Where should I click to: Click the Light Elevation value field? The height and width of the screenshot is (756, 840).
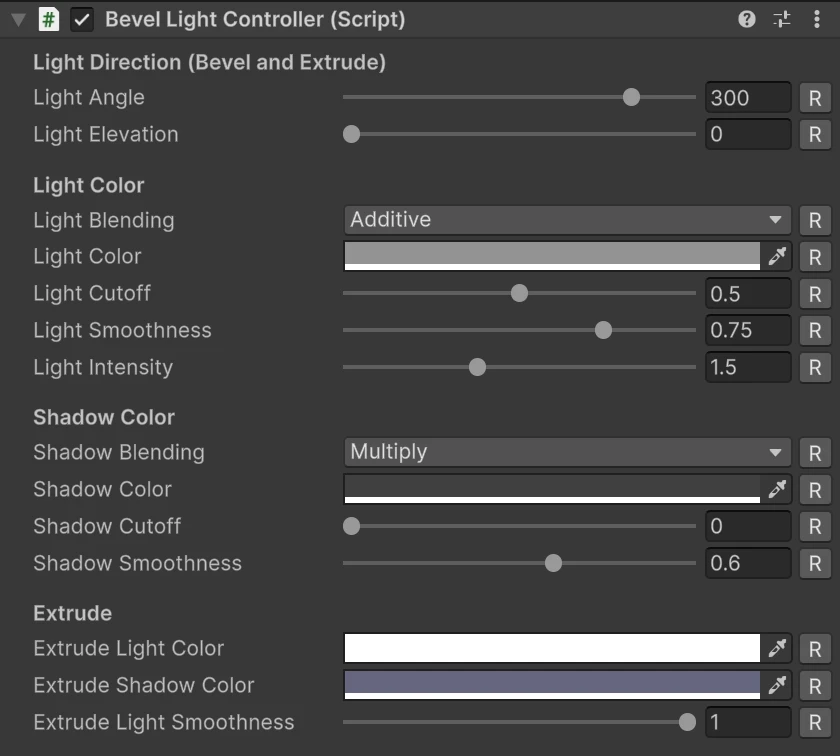point(748,134)
